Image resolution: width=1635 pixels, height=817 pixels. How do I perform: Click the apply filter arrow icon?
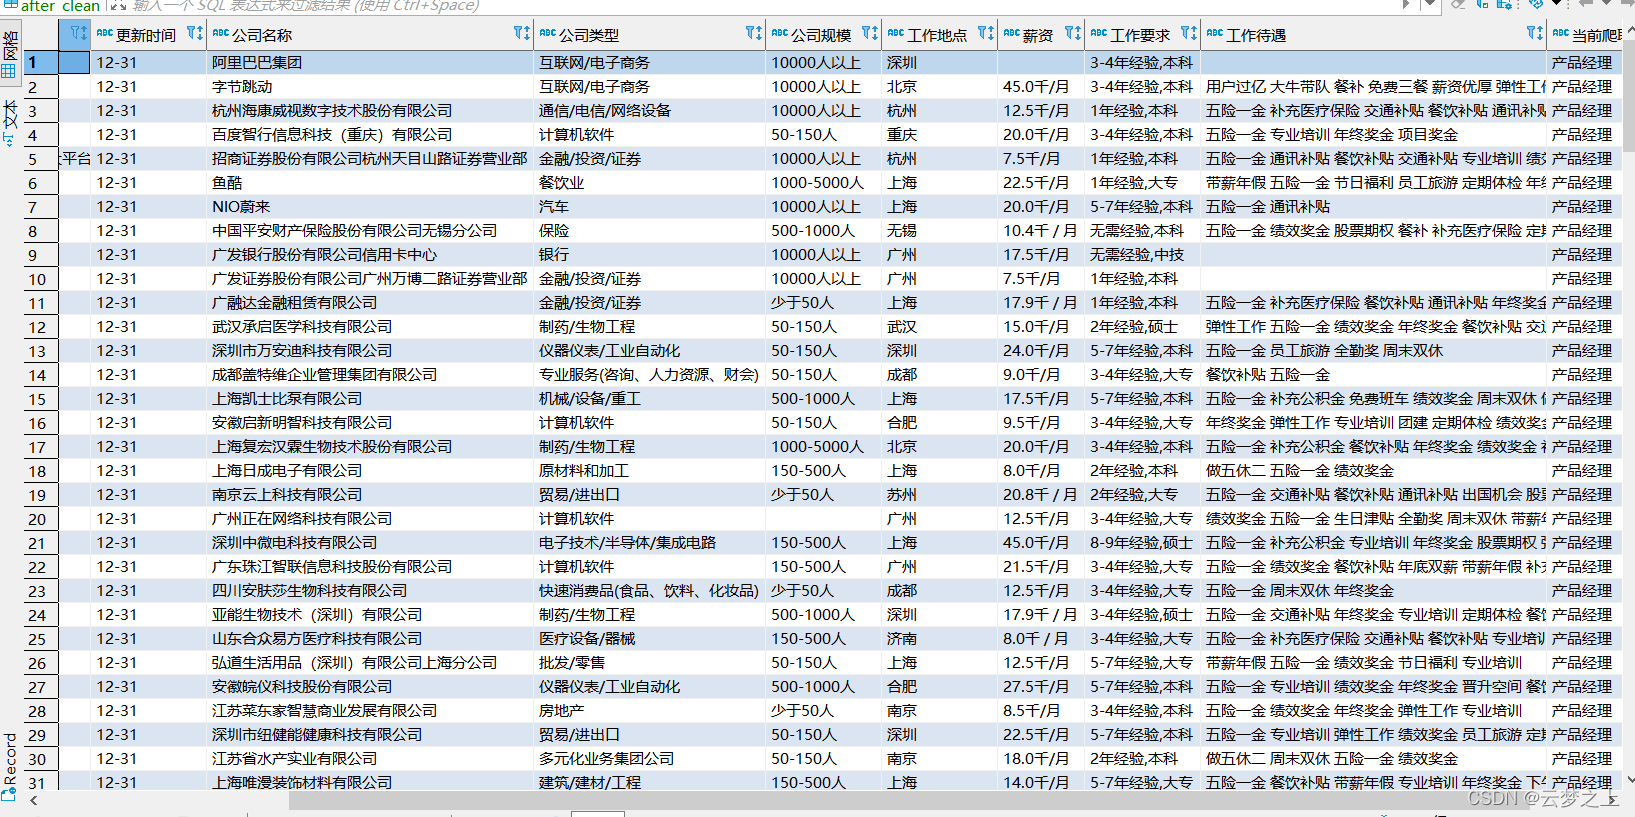(1407, 5)
